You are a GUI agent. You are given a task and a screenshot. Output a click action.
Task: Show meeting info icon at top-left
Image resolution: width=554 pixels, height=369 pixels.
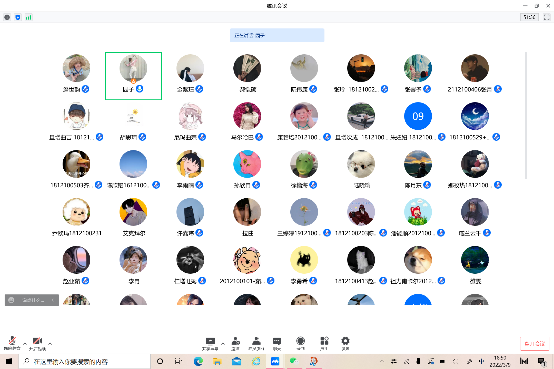7,17
